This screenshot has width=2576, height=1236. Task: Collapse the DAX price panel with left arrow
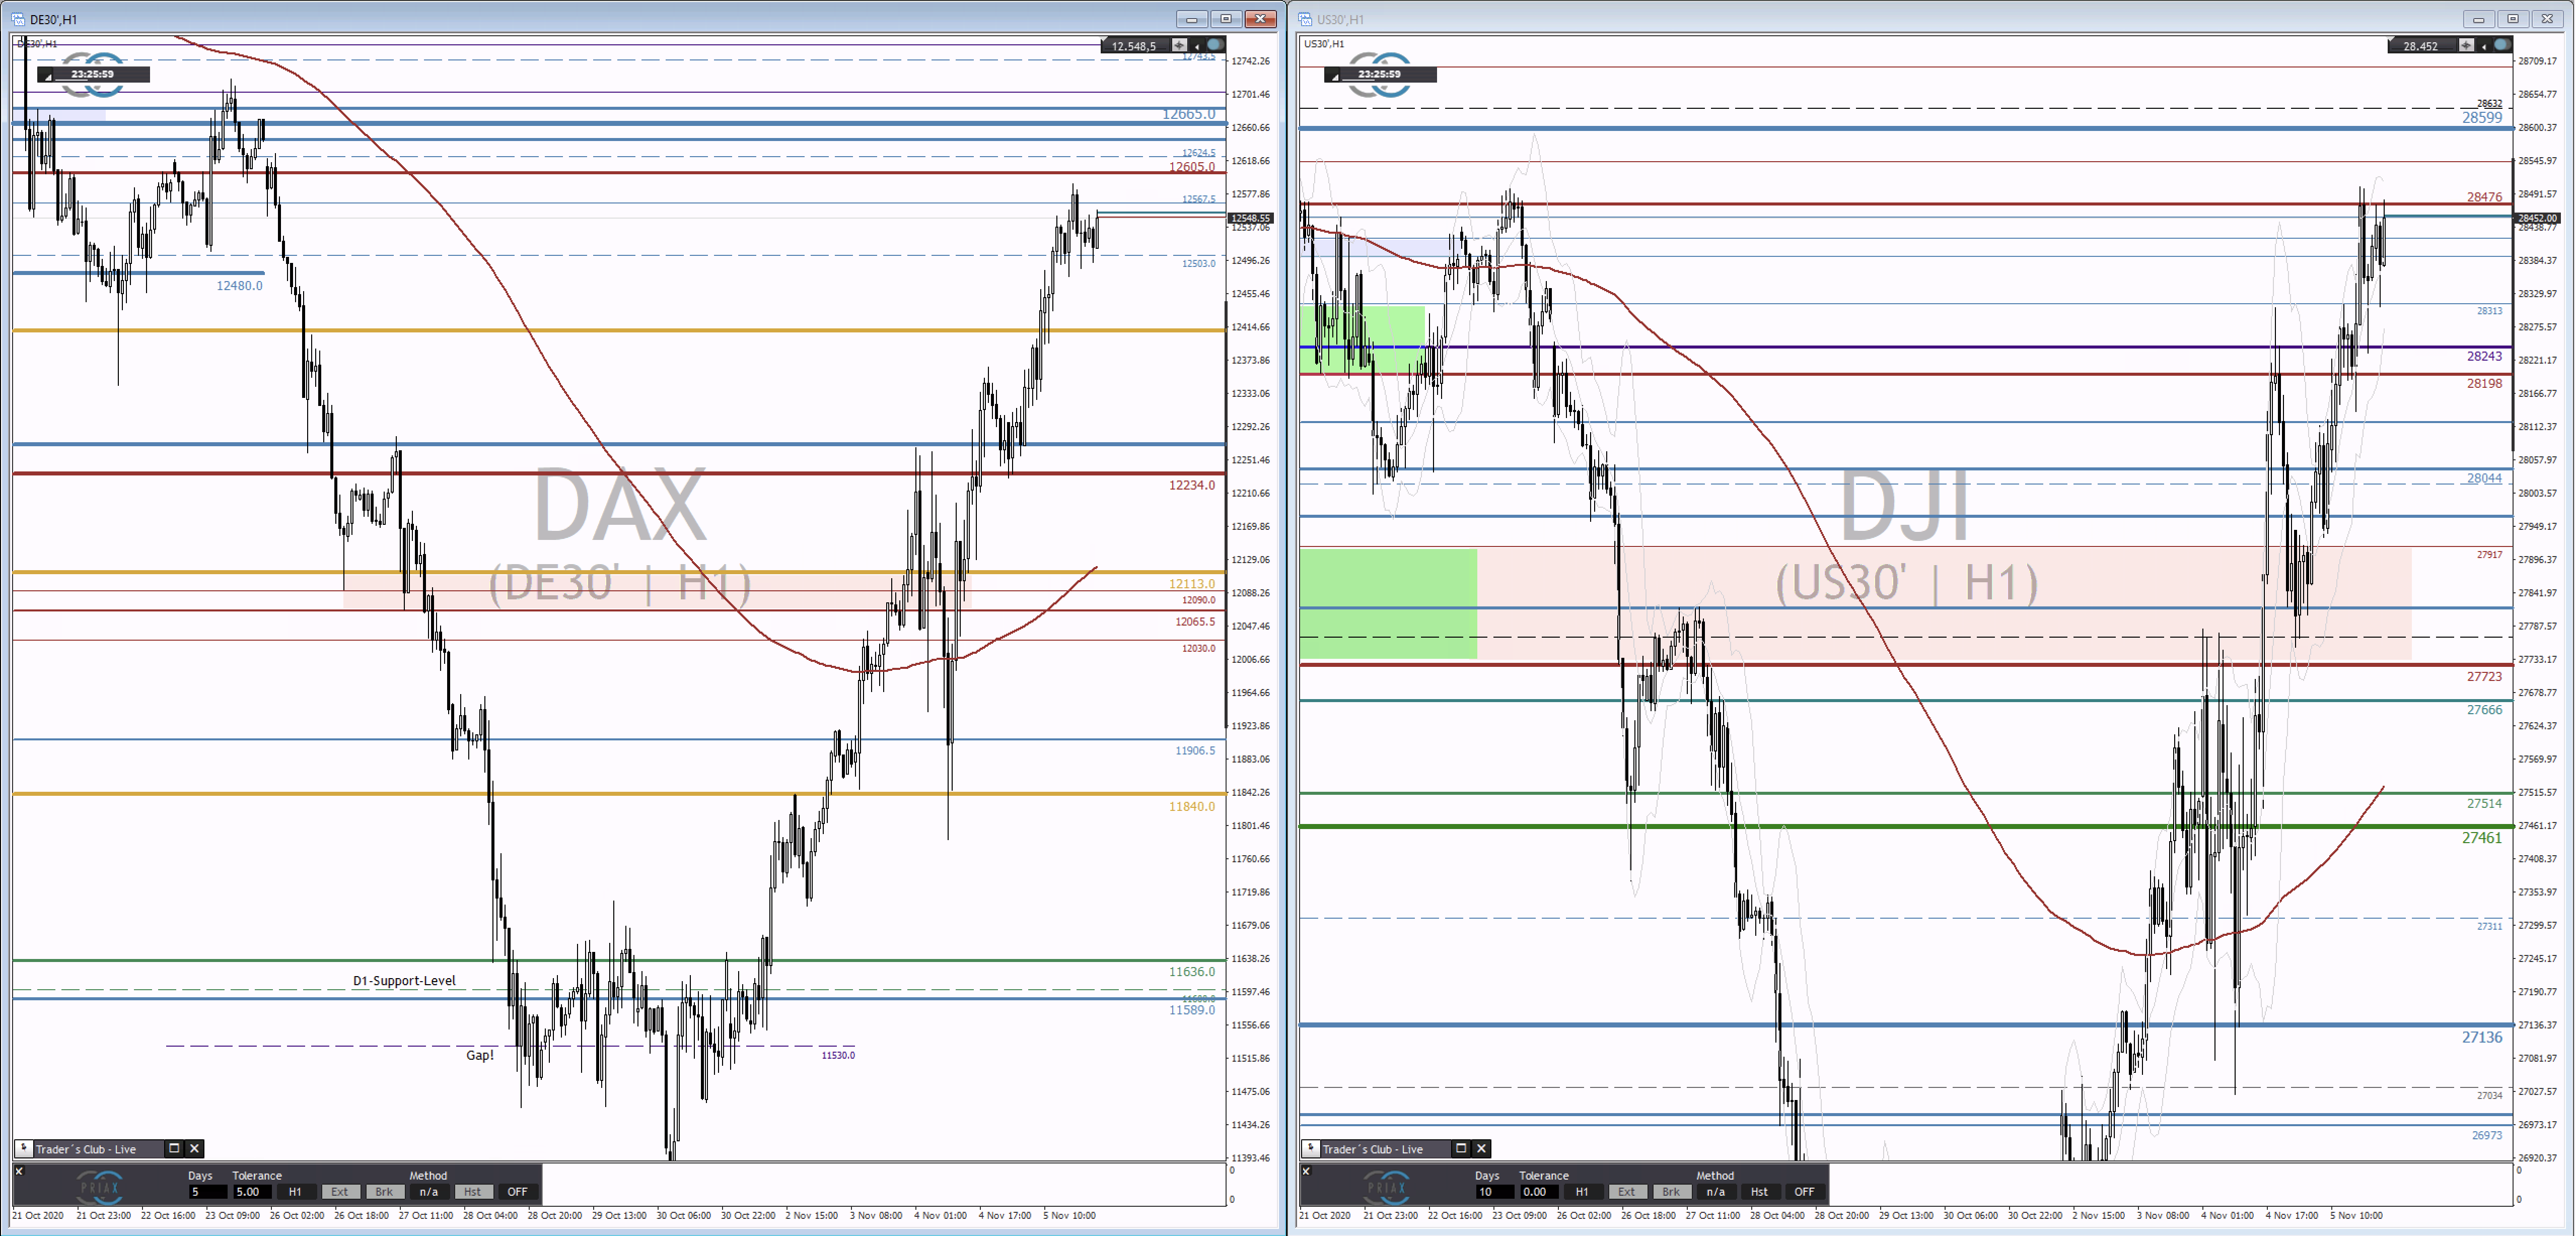1196,46
